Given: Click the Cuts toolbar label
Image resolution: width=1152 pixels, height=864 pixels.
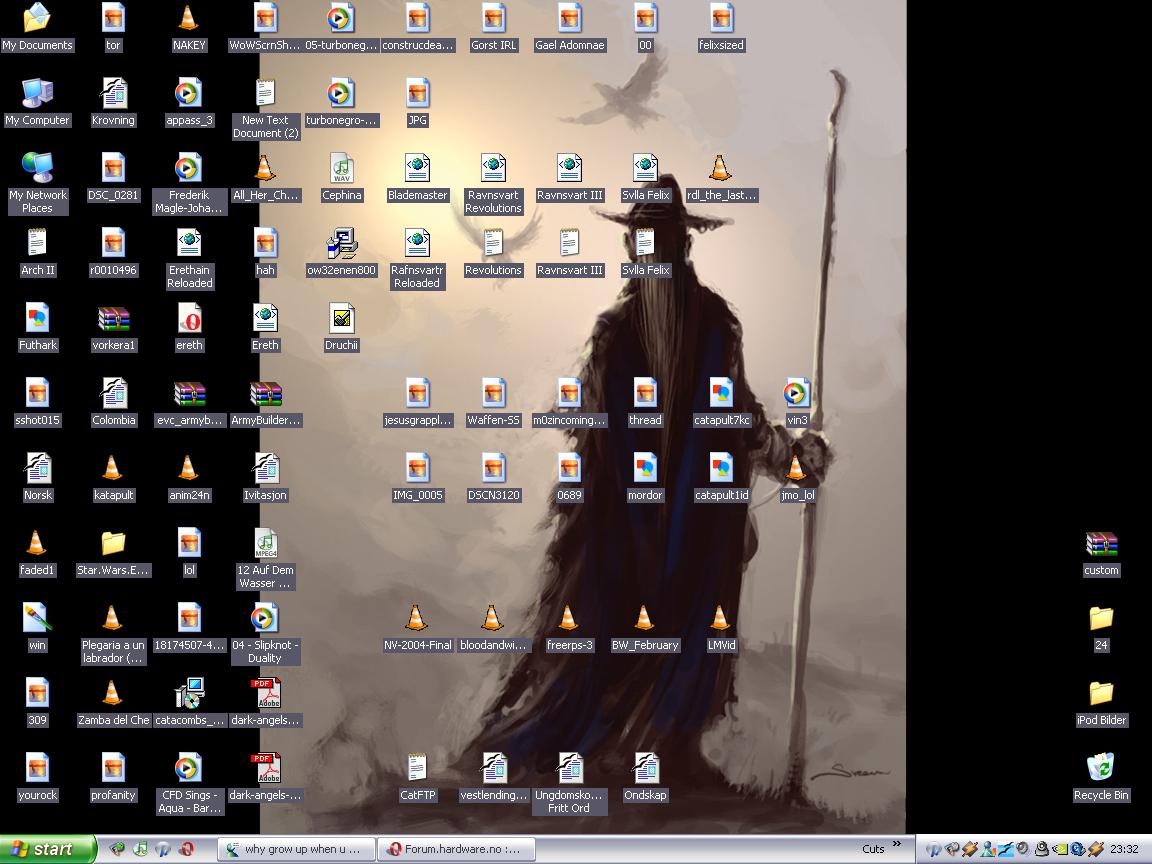Looking at the screenshot, I should coord(873,849).
